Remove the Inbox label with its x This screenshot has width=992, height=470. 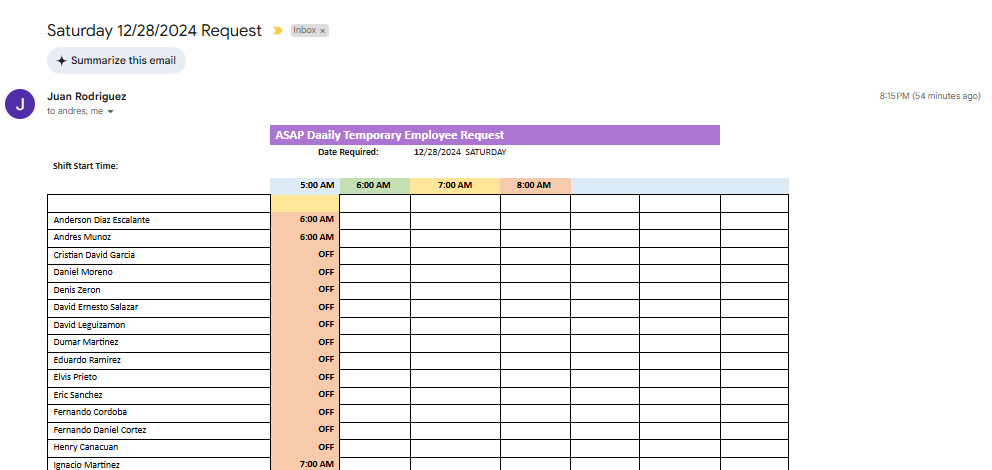click(x=323, y=31)
